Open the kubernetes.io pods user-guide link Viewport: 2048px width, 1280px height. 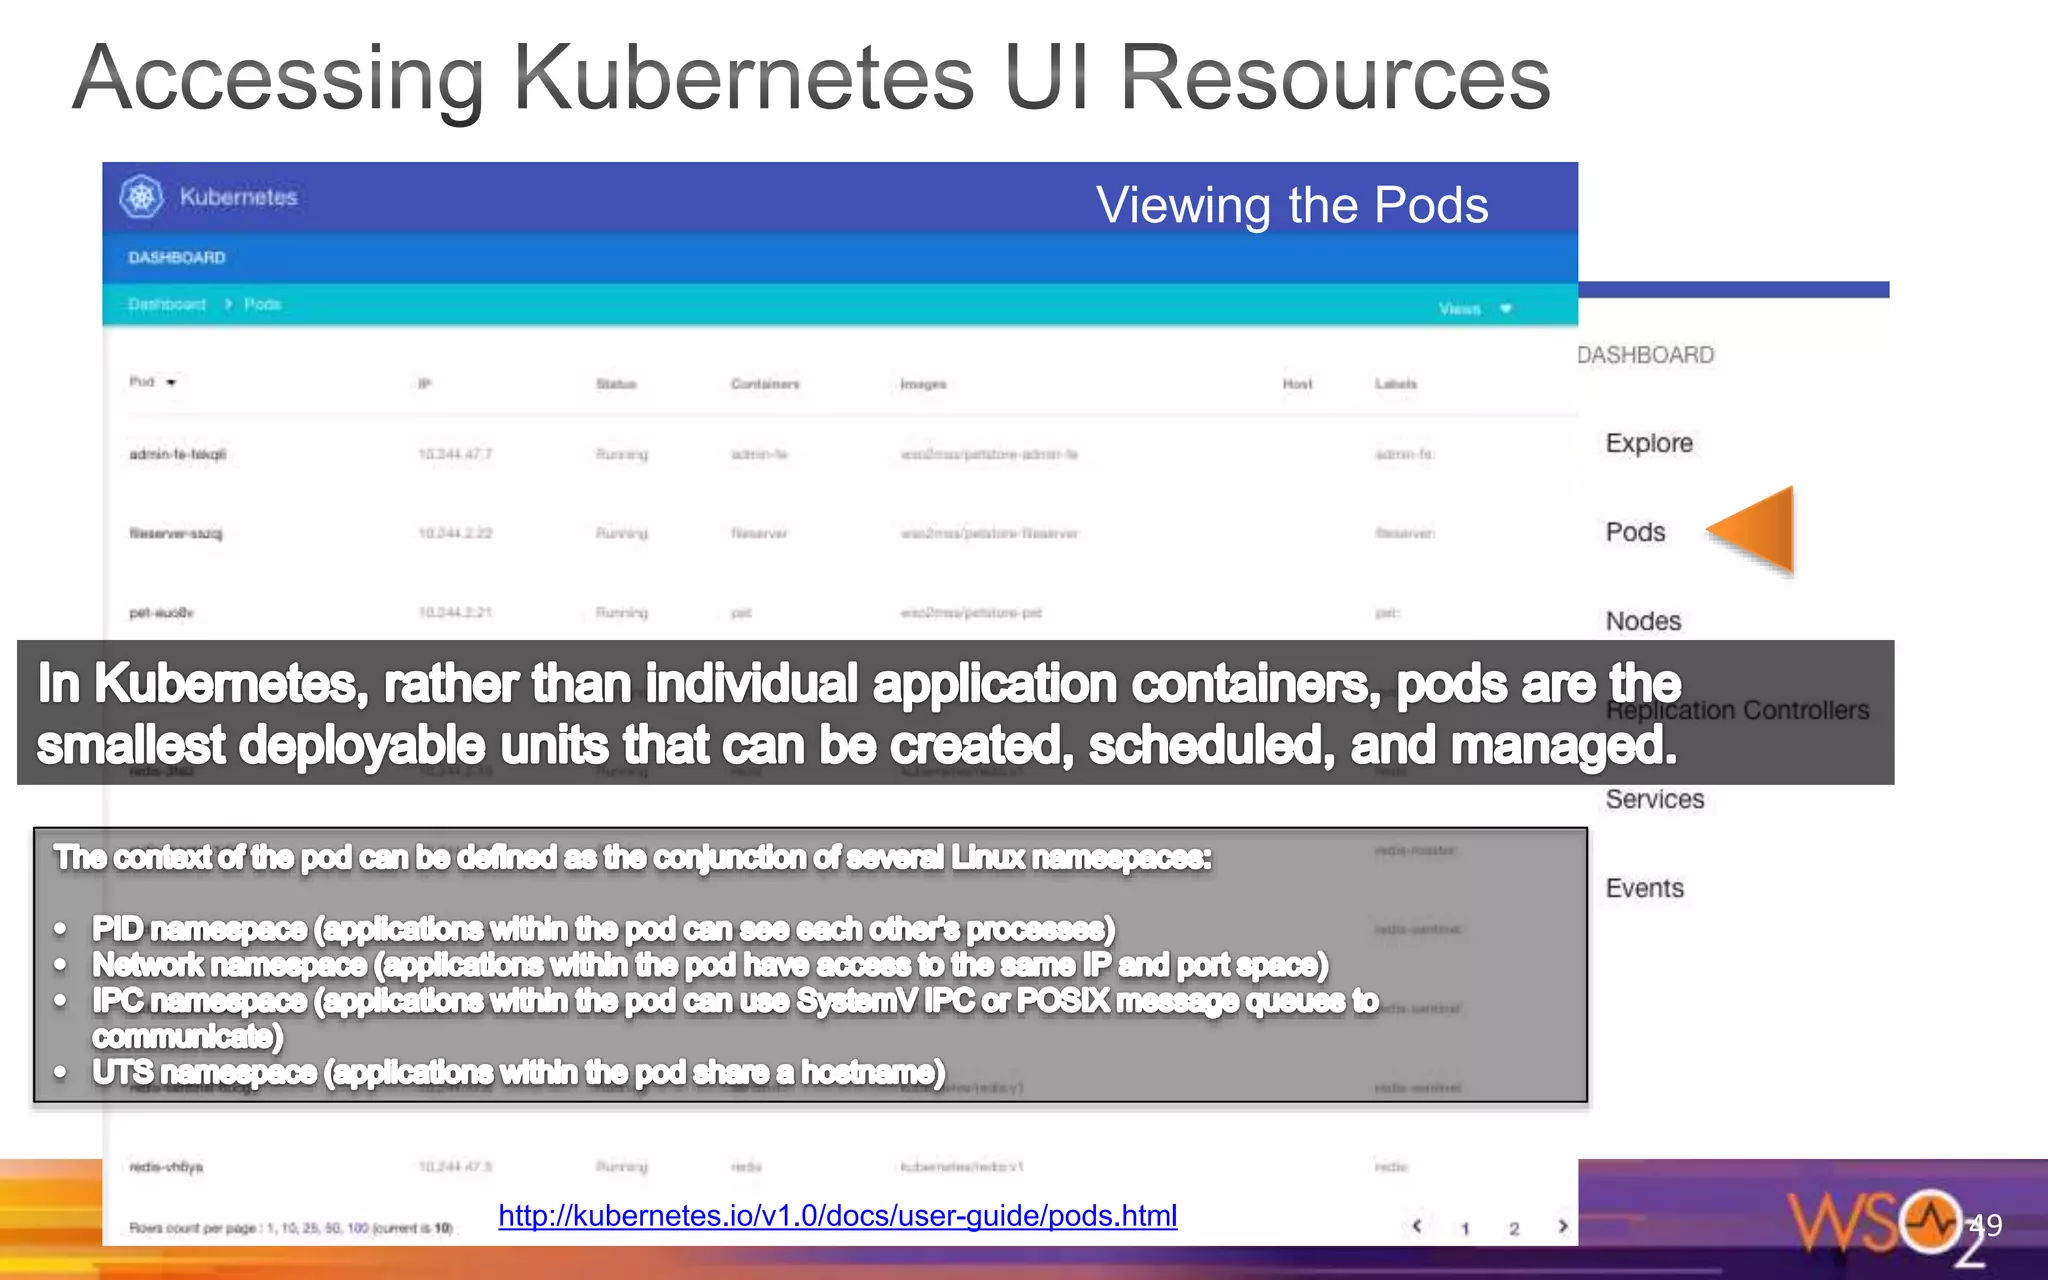coord(838,1216)
